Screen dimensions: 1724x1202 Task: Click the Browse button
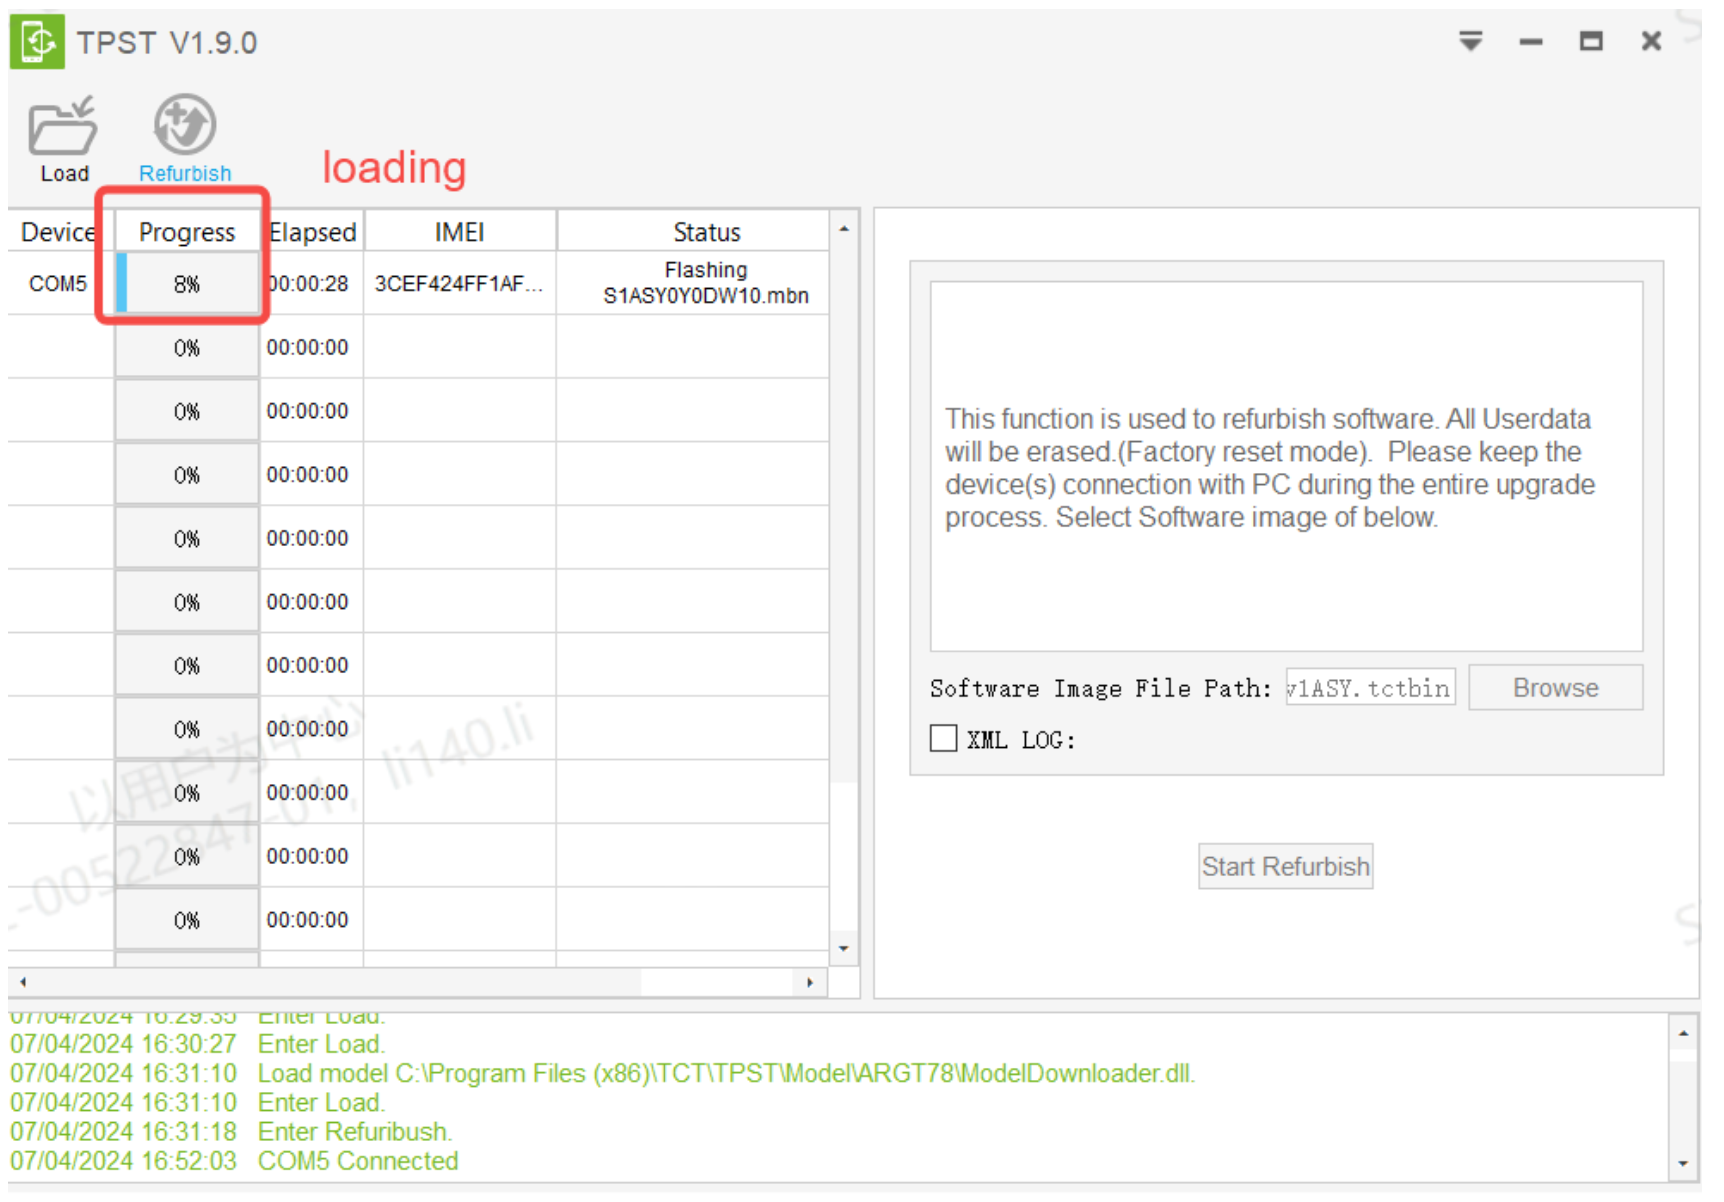point(1554,688)
